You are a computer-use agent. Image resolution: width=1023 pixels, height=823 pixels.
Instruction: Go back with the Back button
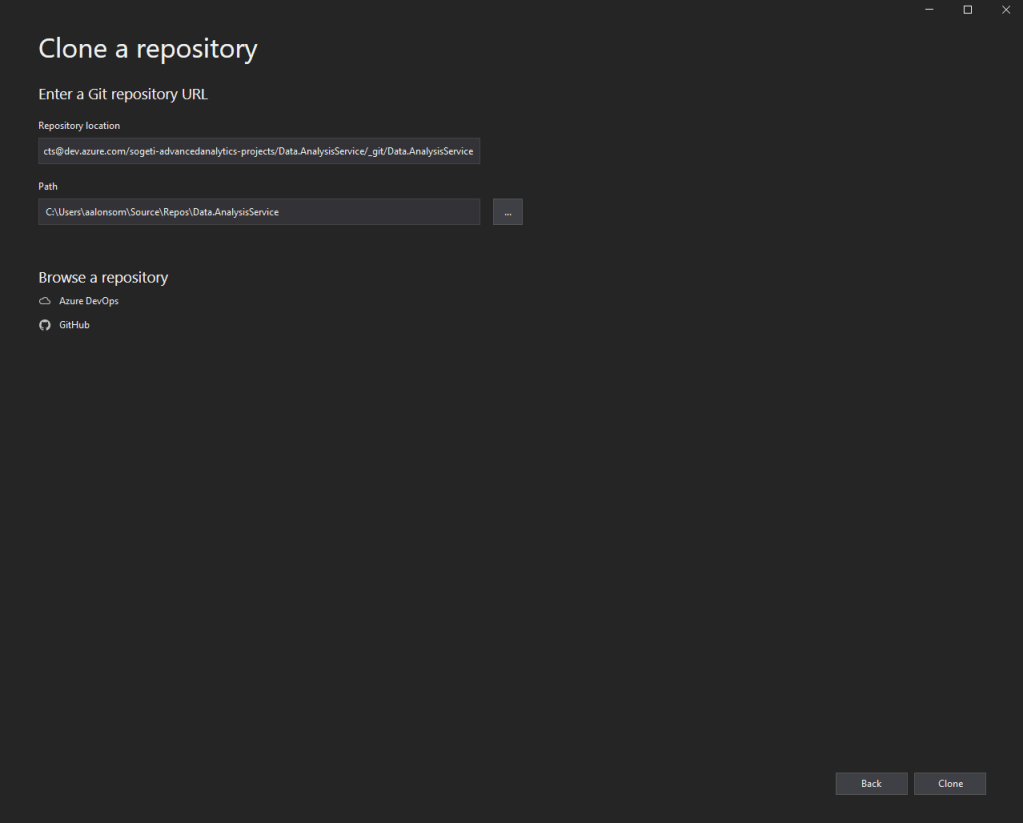871,784
